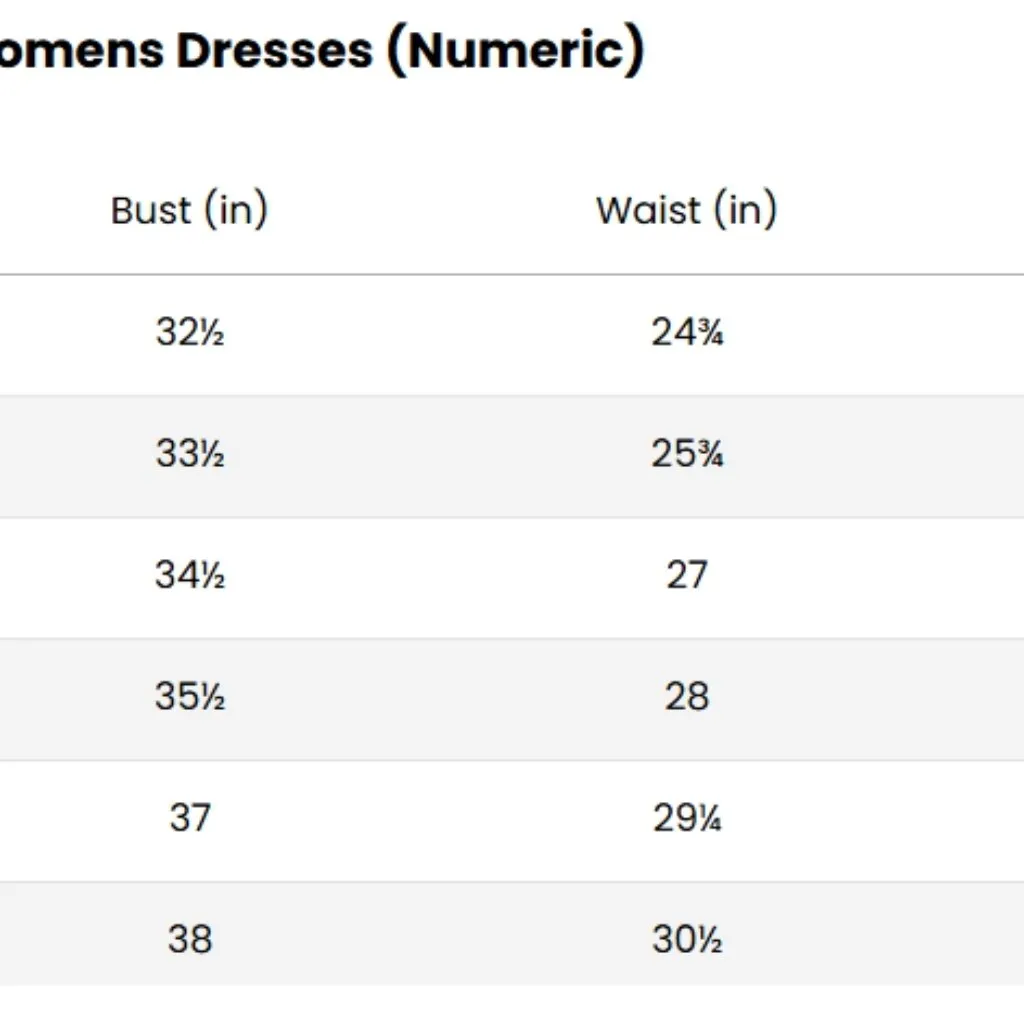Screen dimensions: 1024x1024
Task: Select the waist value 28
Action: pyautogui.click(x=687, y=697)
